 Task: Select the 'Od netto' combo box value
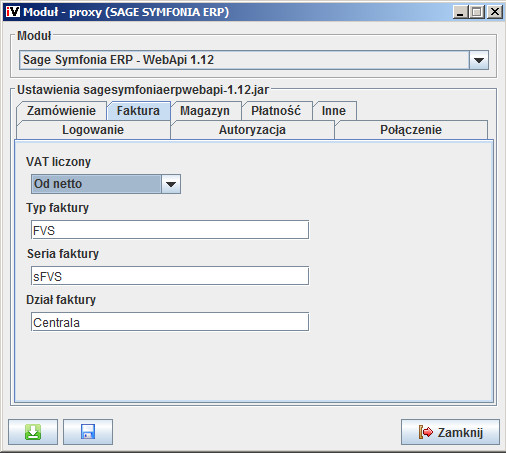point(96,184)
